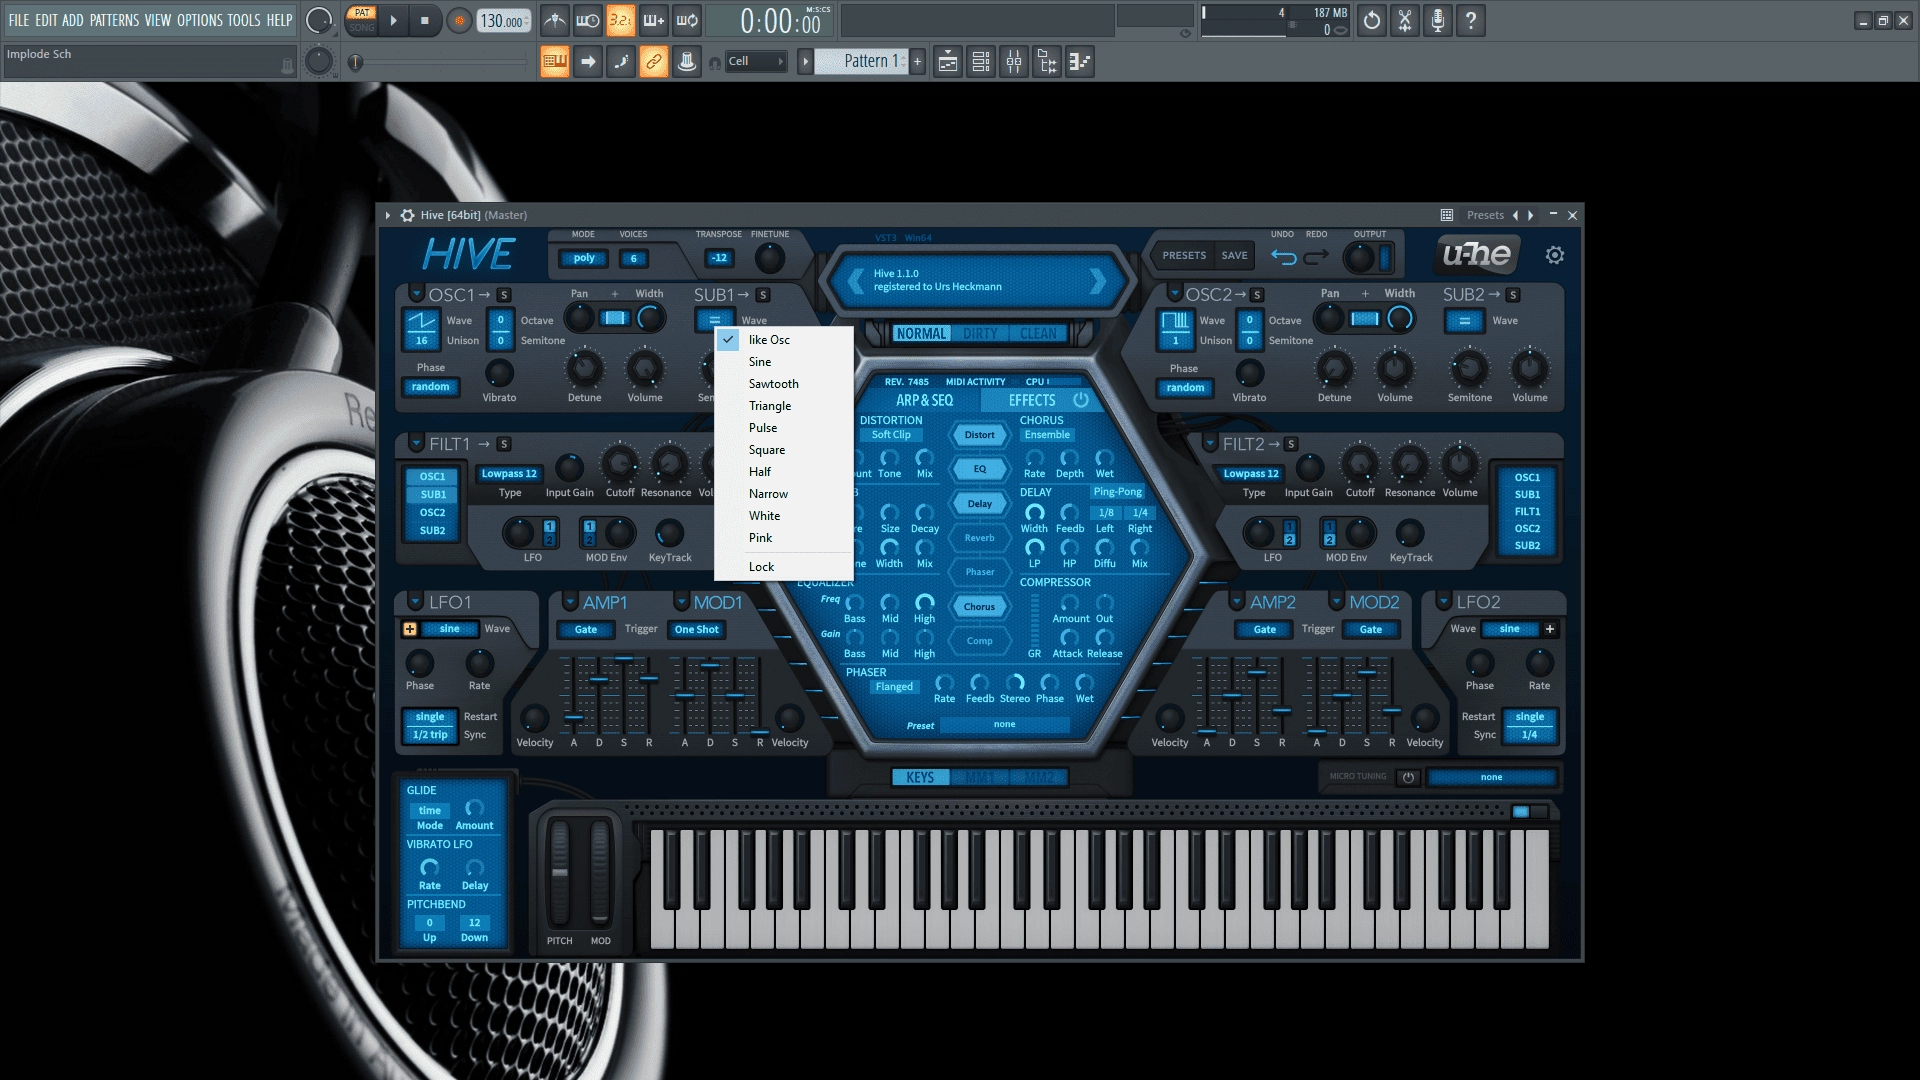Viewport: 1920px width, 1080px height.
Task: Expand the FILT1 section arrow
Action: click(417, 443)
